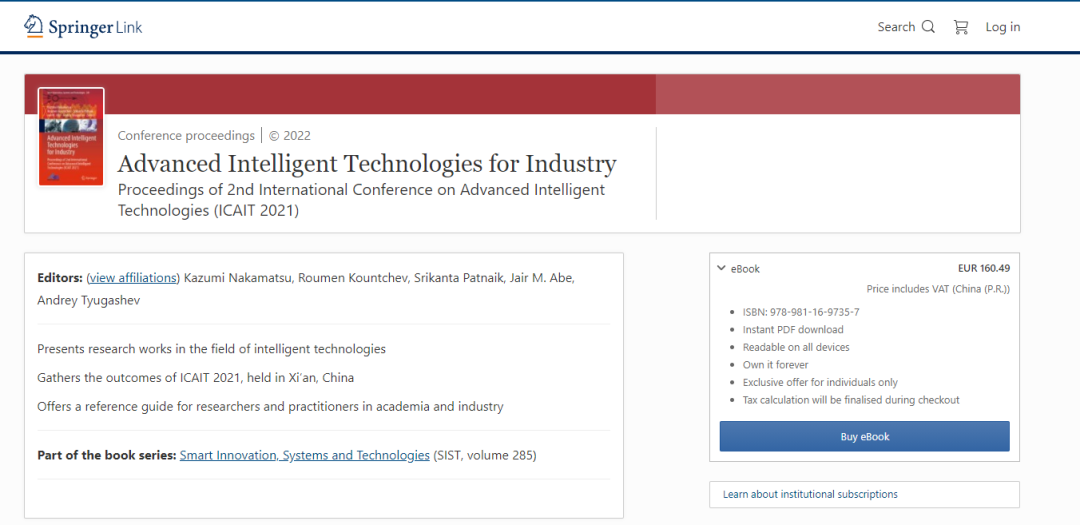Click Tax calculation will be finalised text

[x=851, y=400]
